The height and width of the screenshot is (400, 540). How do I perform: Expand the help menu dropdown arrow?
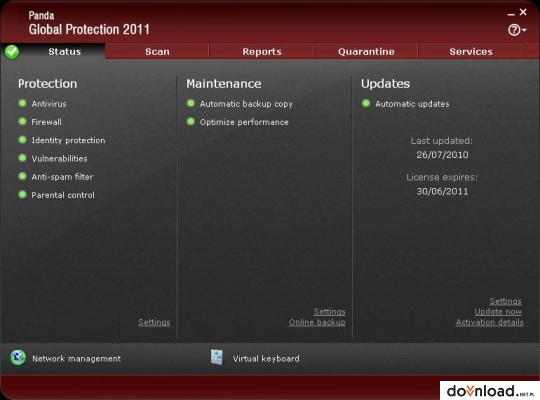click(524, 30)
